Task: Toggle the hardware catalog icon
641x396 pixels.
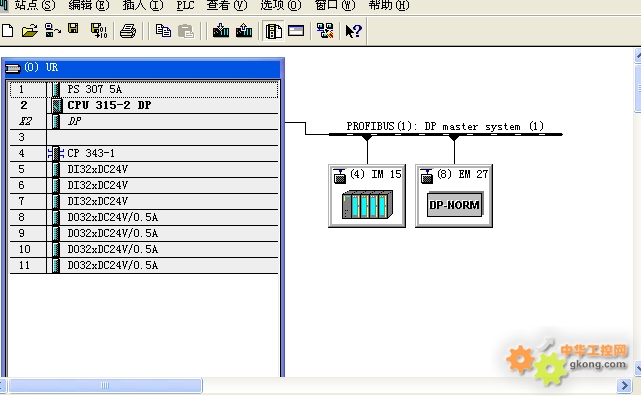Action: (x=273, y=31)
